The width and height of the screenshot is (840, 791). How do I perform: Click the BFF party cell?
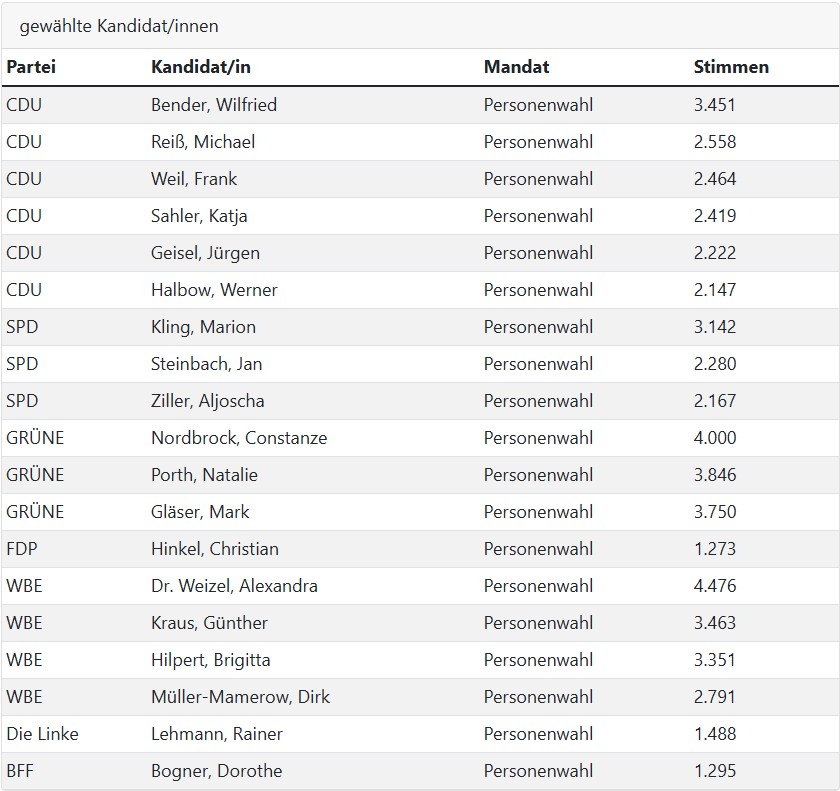(x=20, y=771)
